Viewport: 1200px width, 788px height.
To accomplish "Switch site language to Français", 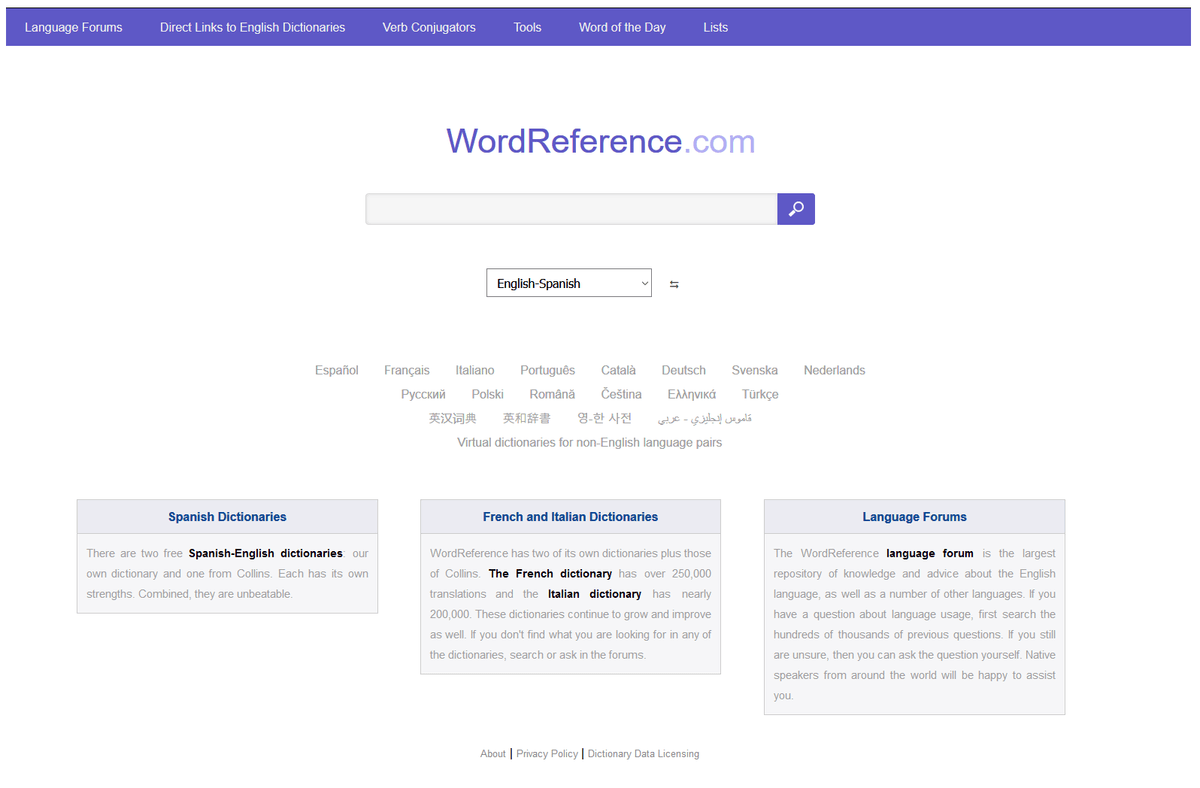I will (407, 370).
